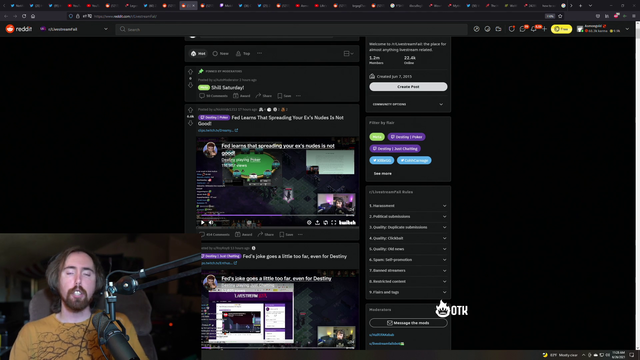
Task: Expand rule 1. Harassment
Action: tap(408, 206)
